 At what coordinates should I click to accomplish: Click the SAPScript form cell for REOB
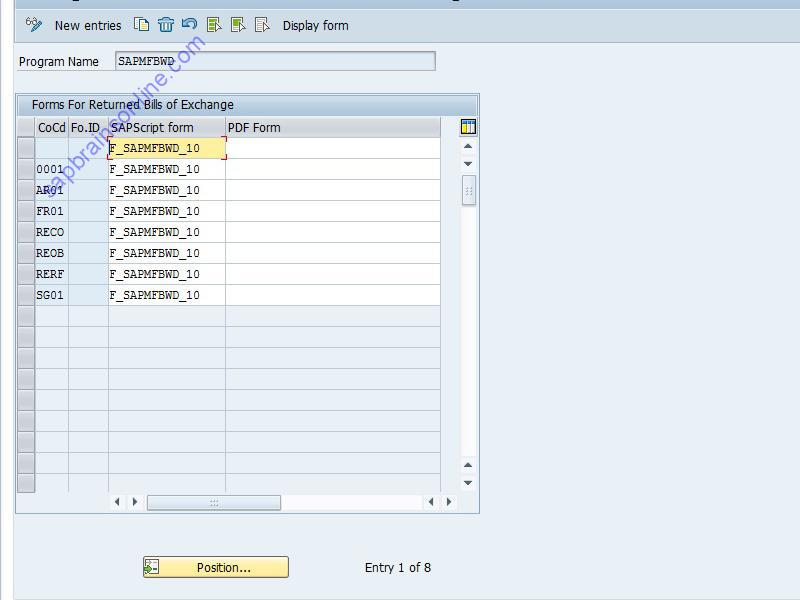(x=167, y=253)
